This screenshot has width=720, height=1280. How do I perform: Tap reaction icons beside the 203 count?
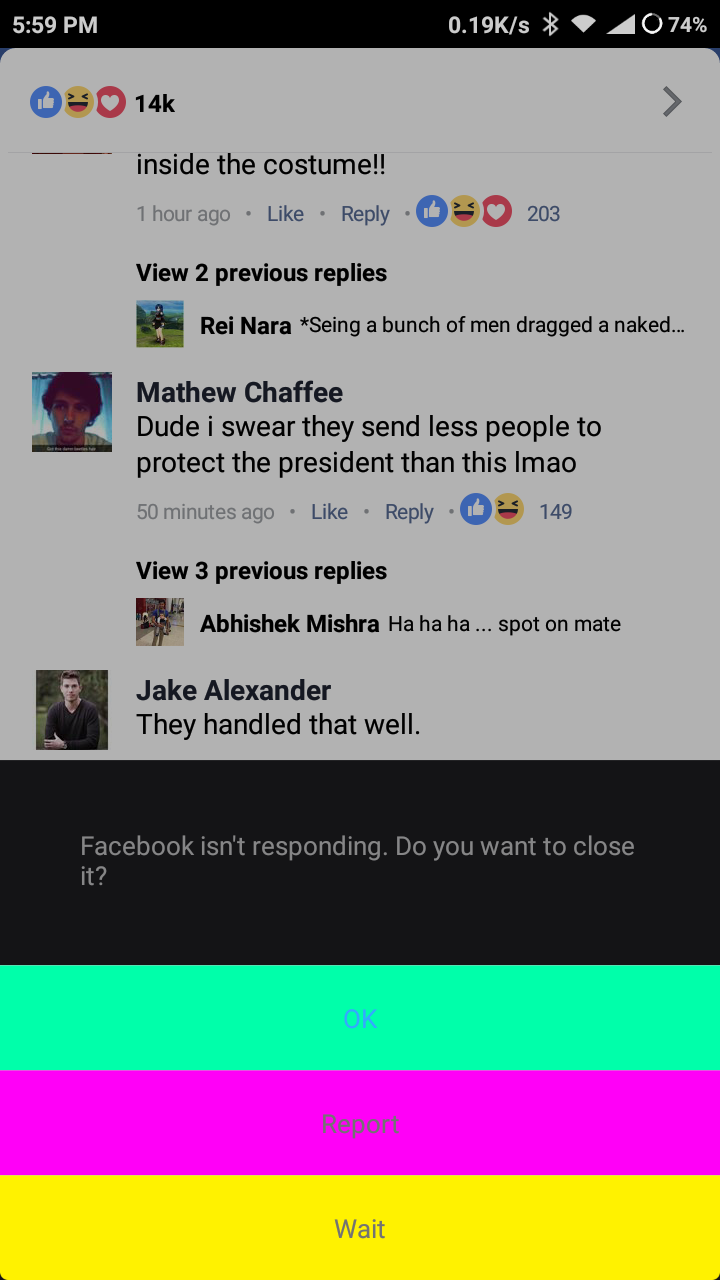tap(464, 211)
